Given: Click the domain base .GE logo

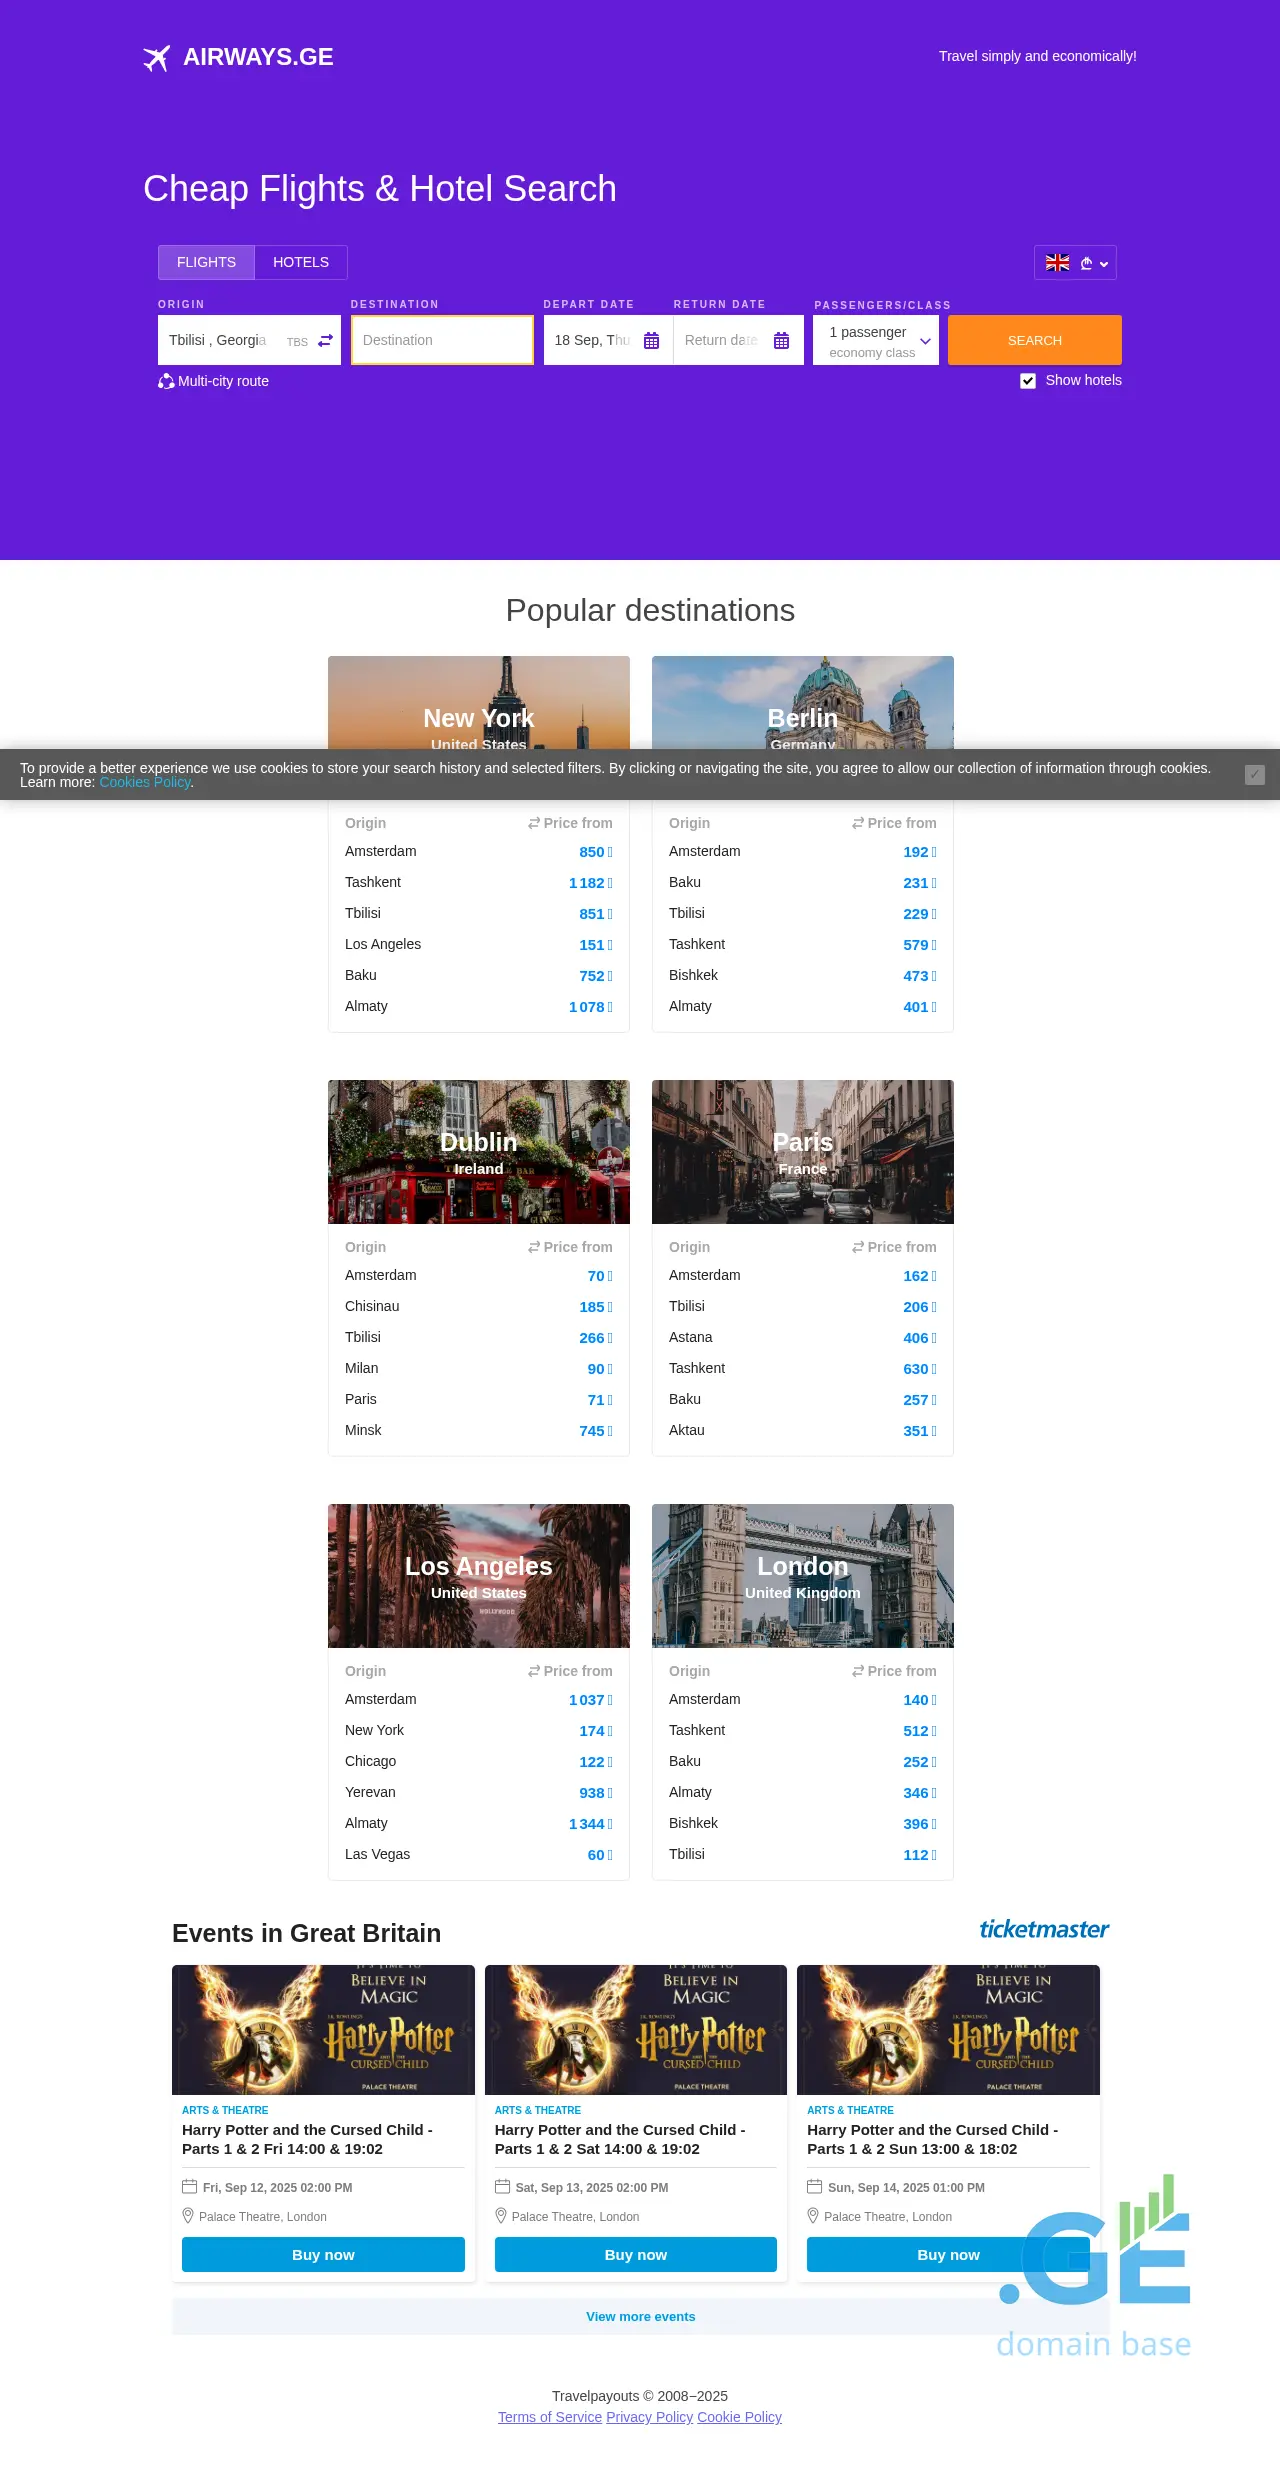Looking at the screenshot, I should point(1094,2270).
